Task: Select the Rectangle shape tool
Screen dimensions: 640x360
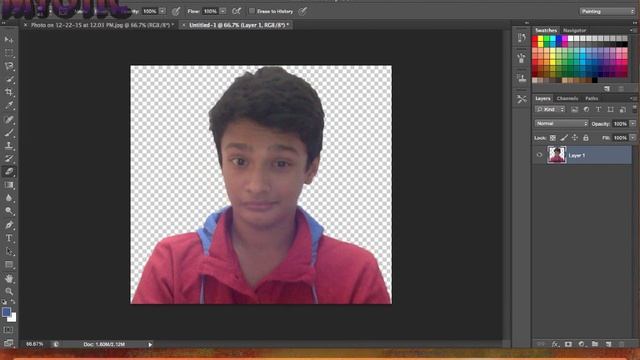Action: point(9,265)
